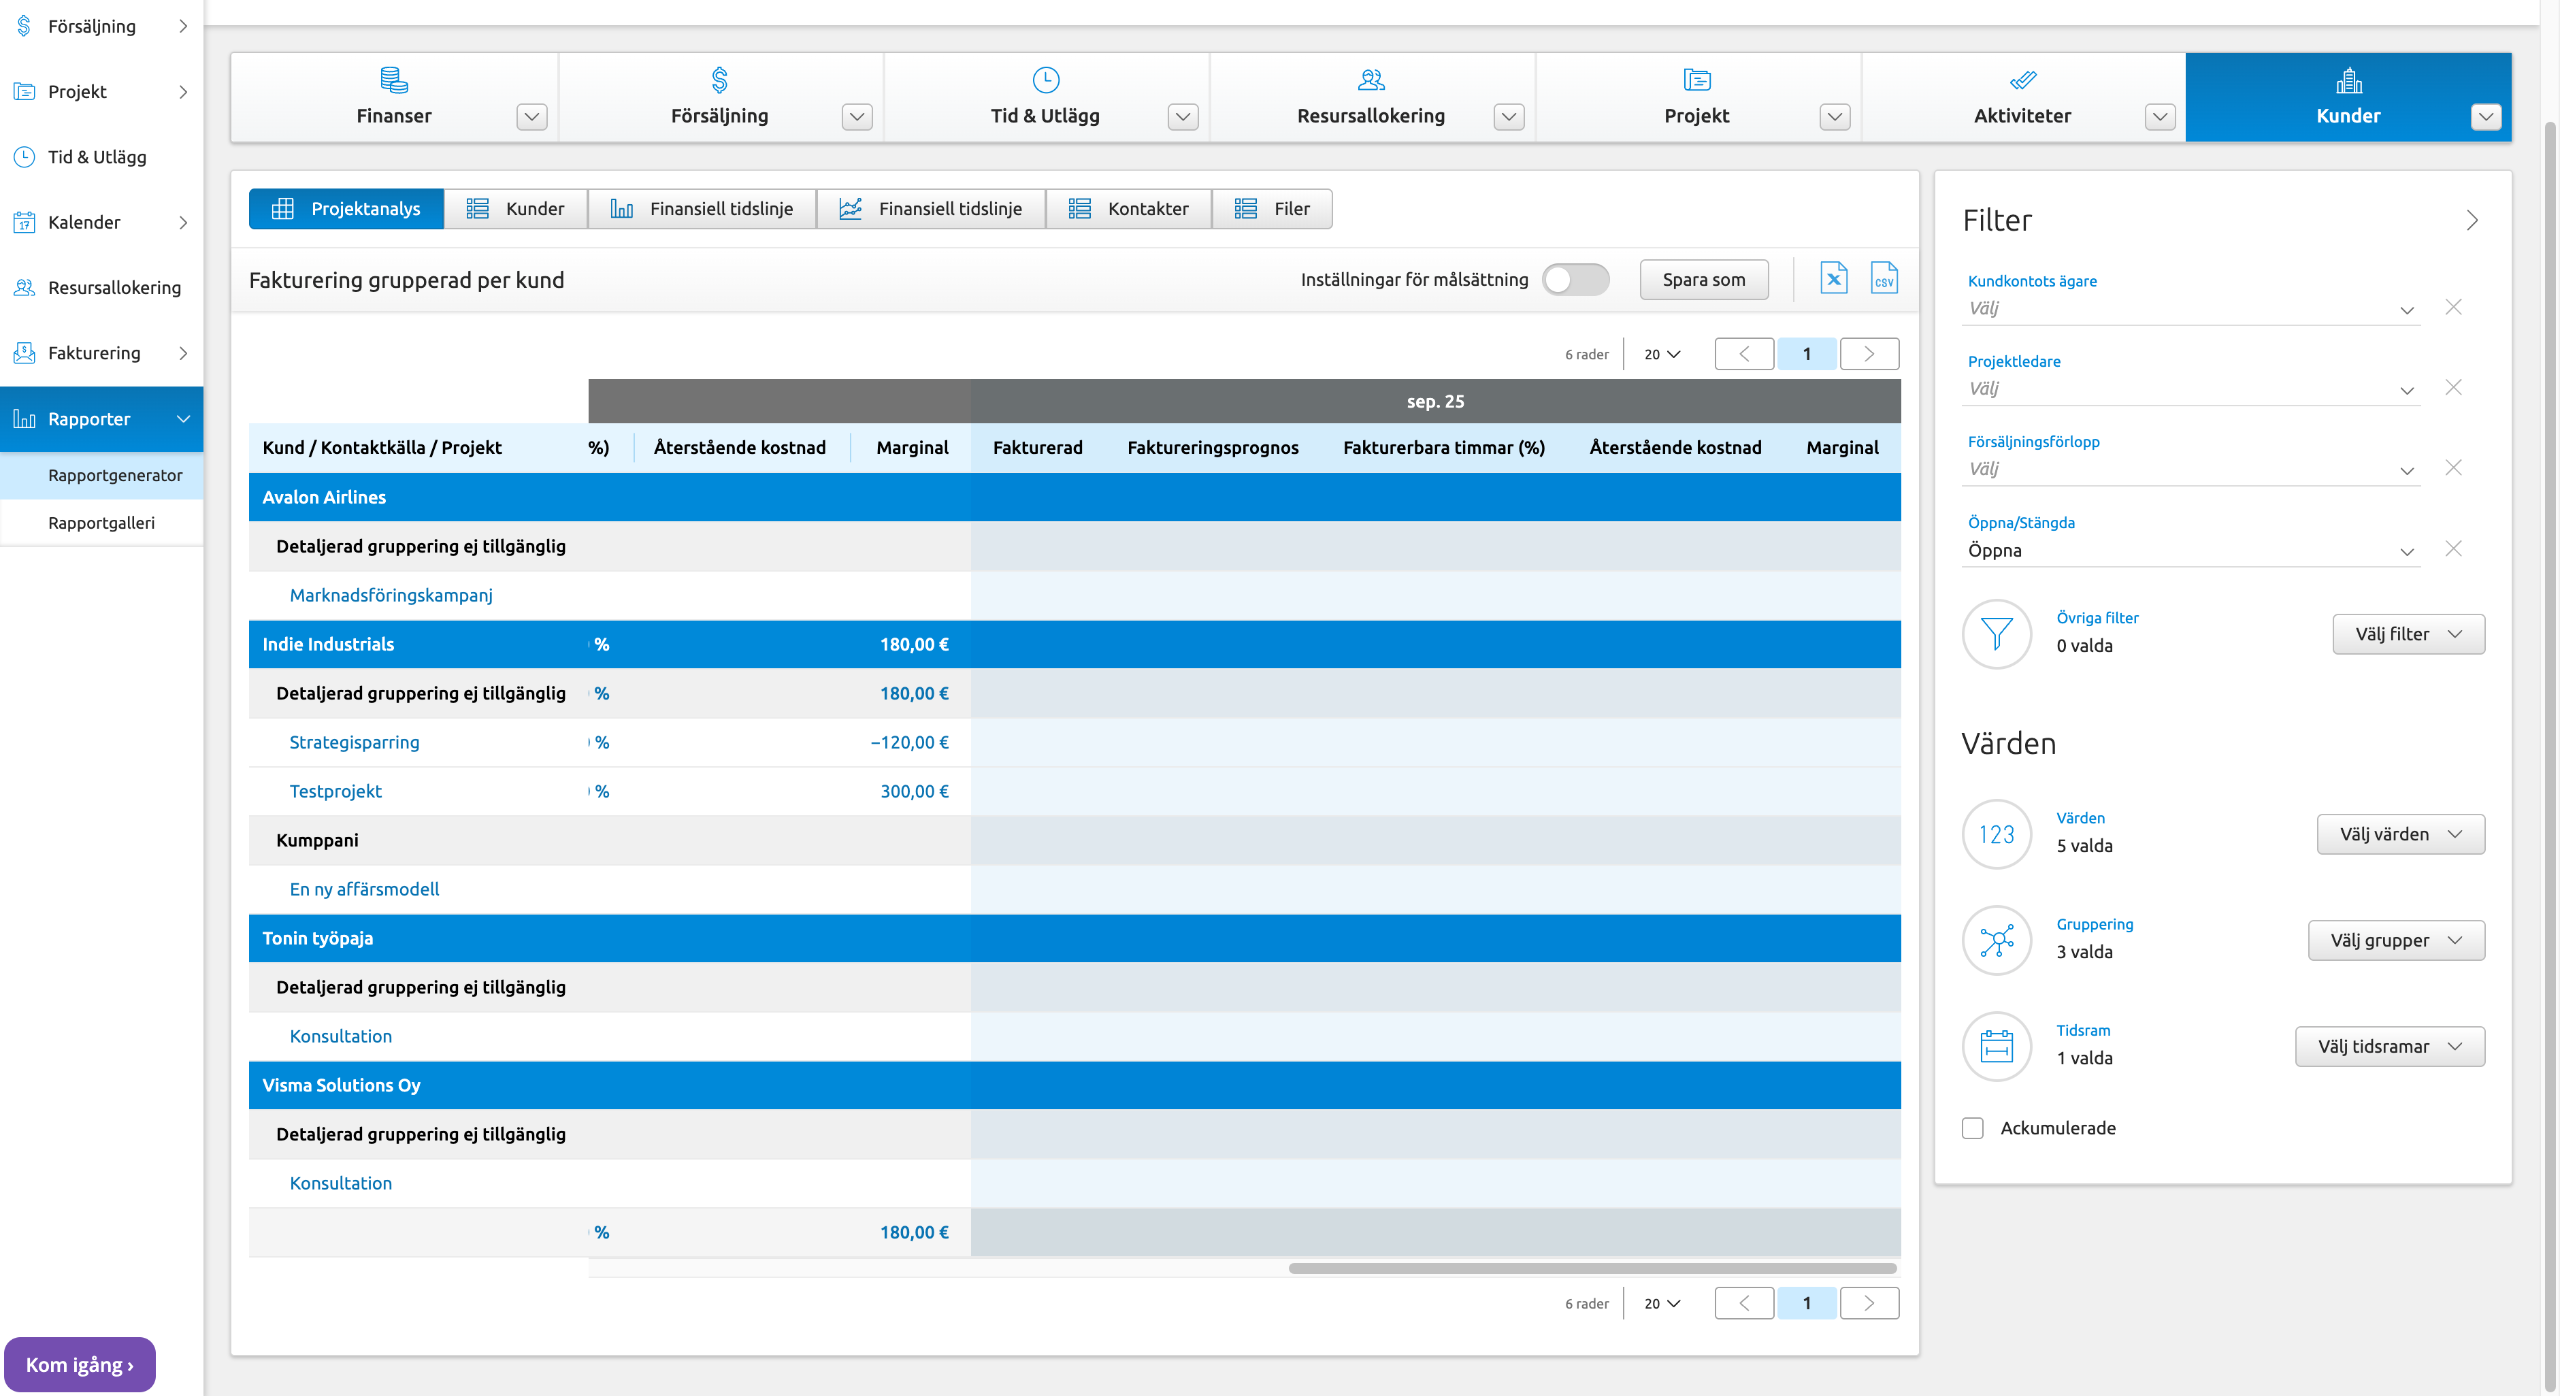Clear the Öppna/Stängda filter with X

pos(2453,549)
